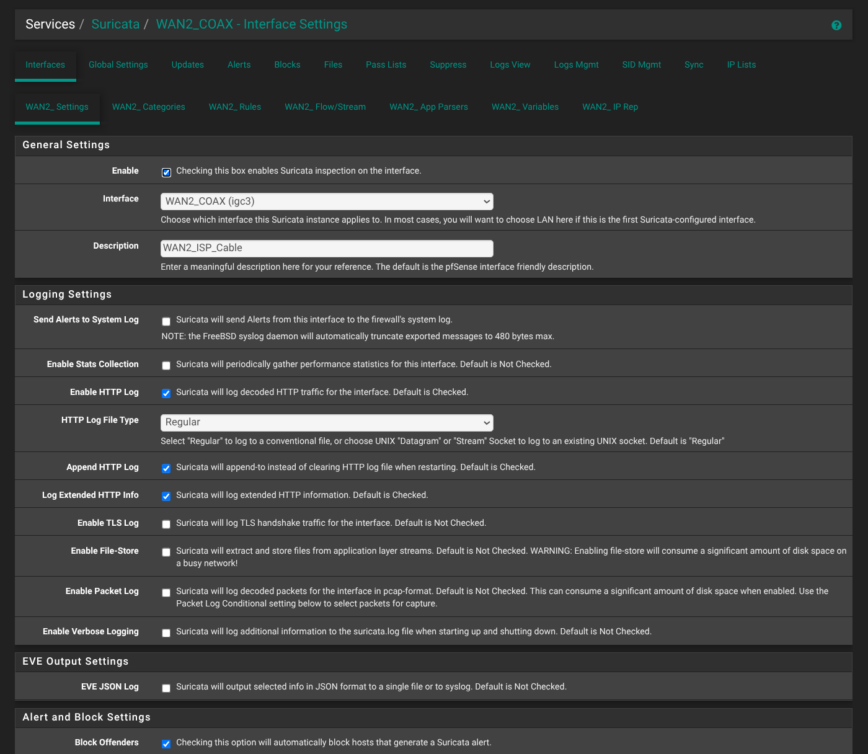Click the Logging Settings section header

click(x=433, y=295)
